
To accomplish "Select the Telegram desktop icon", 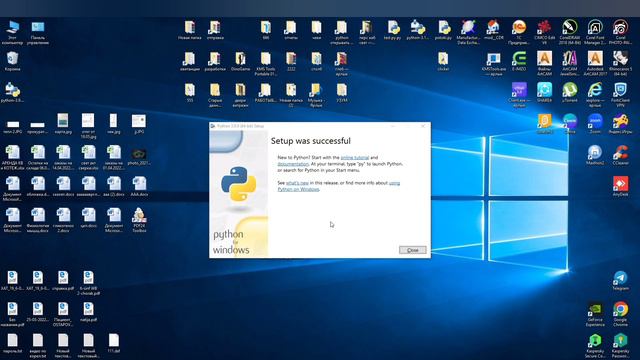I will coord(620,280).
